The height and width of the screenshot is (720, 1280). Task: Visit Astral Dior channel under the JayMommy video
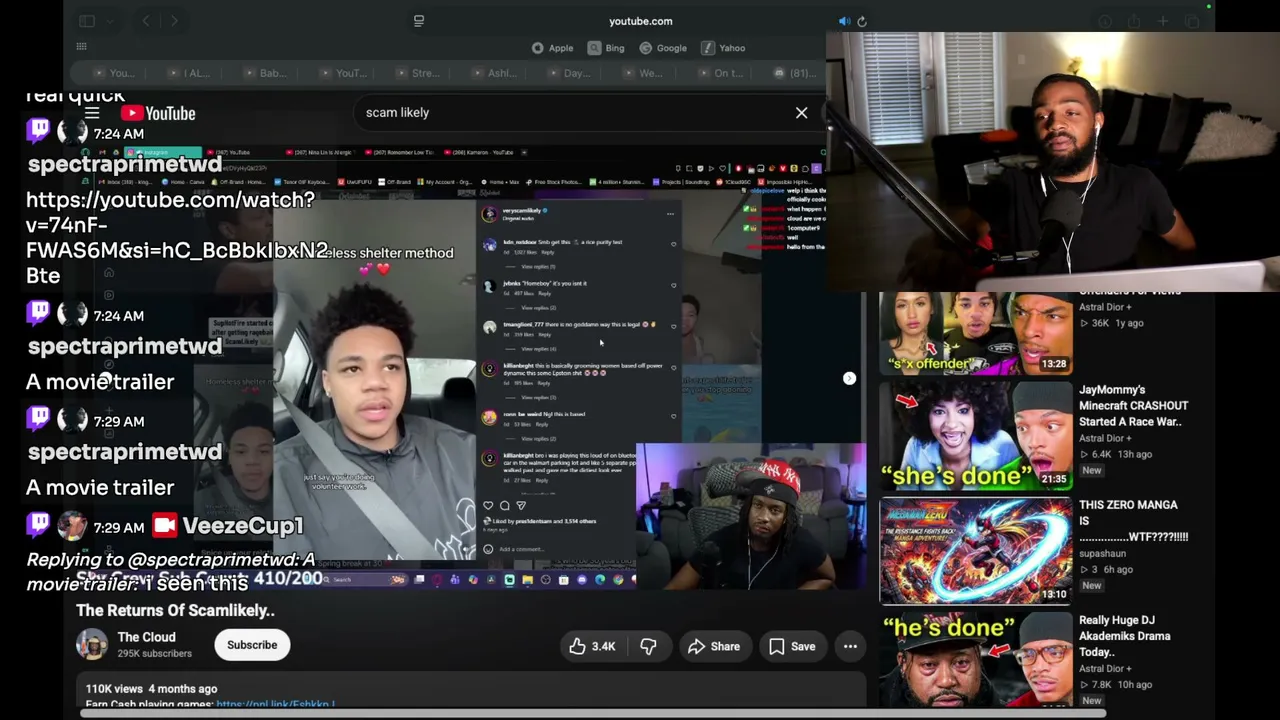1105,438
